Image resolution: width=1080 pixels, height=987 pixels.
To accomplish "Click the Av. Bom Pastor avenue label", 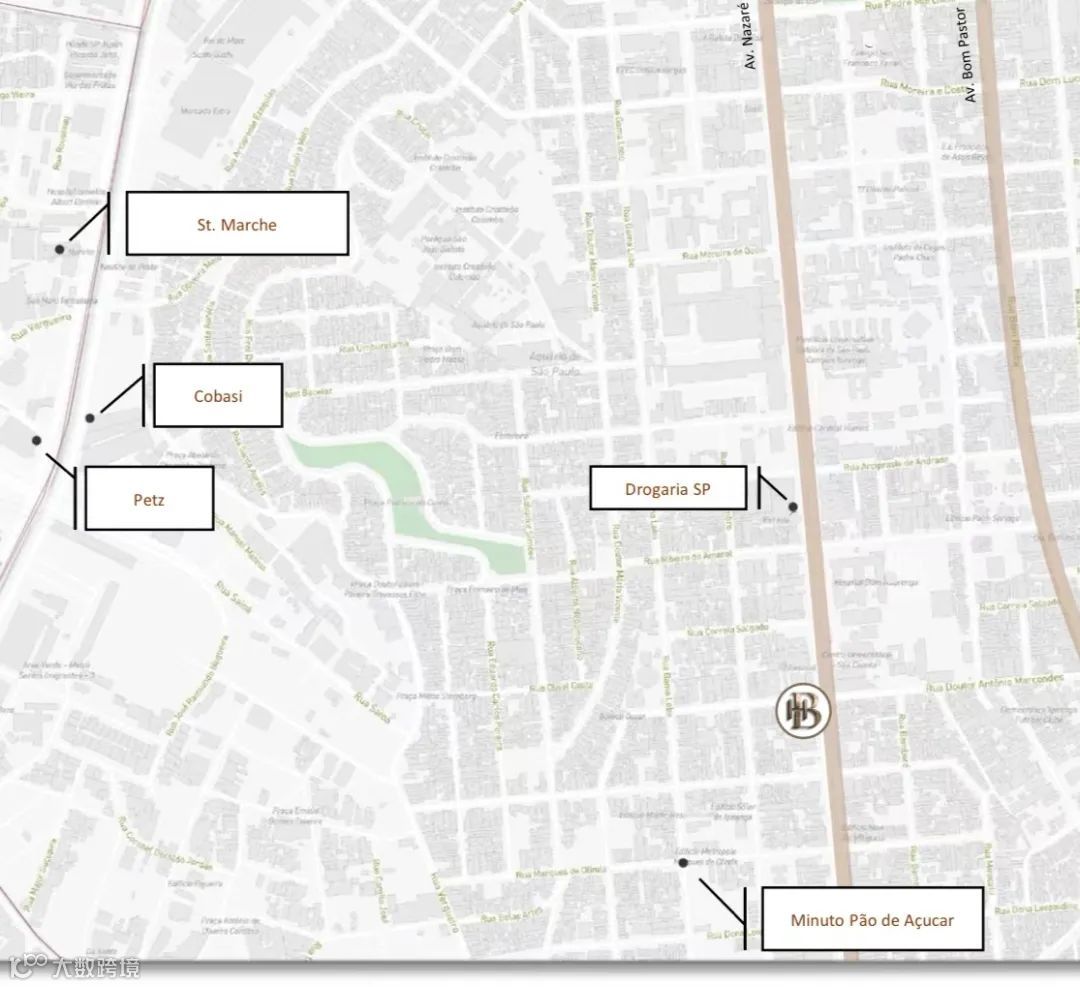I will [966, 55].
